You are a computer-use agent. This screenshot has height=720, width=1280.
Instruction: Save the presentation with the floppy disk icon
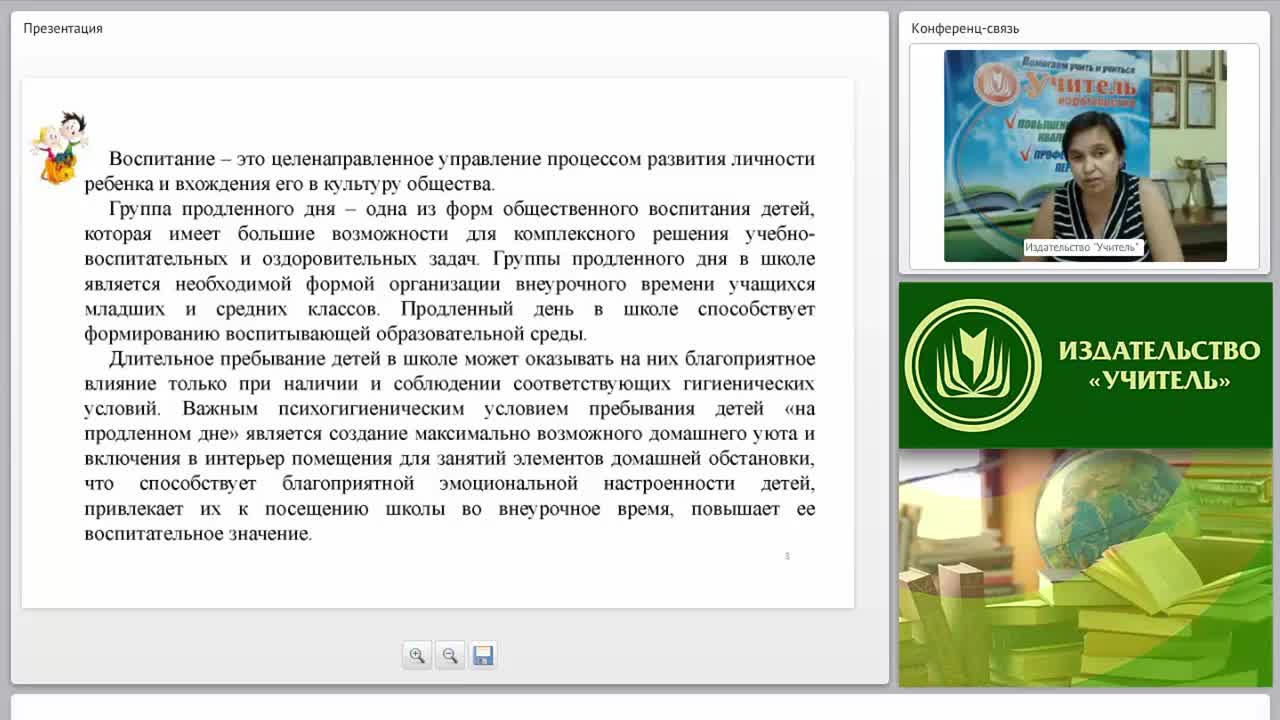point(483,655)
